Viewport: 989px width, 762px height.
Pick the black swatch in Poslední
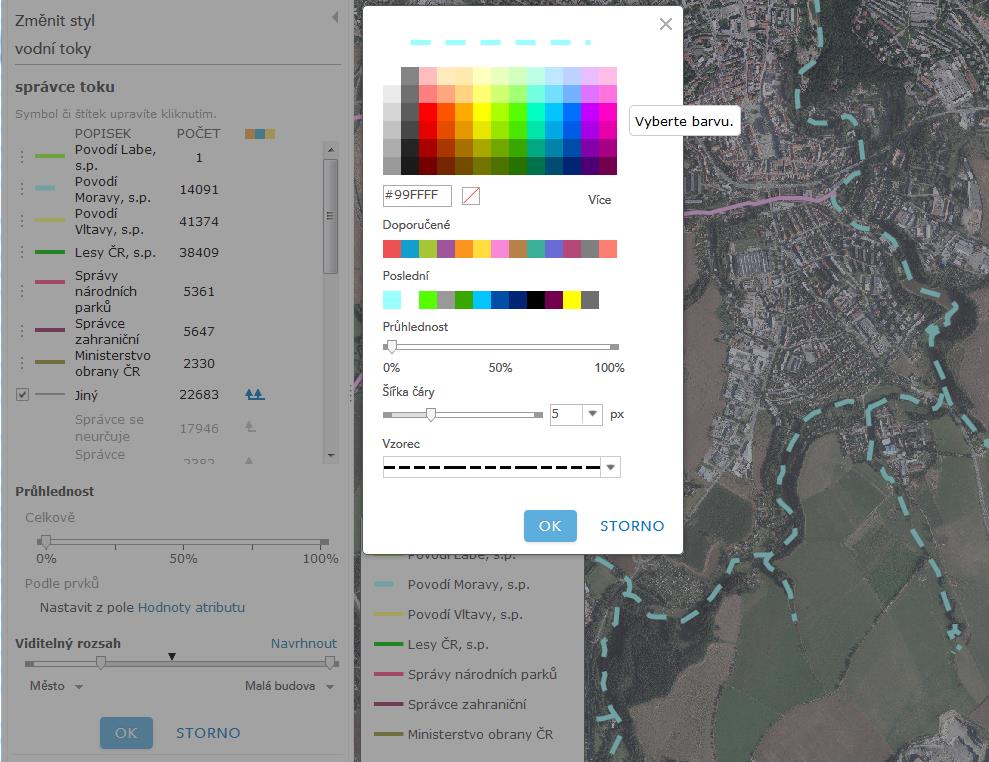(x=535, y=300)
